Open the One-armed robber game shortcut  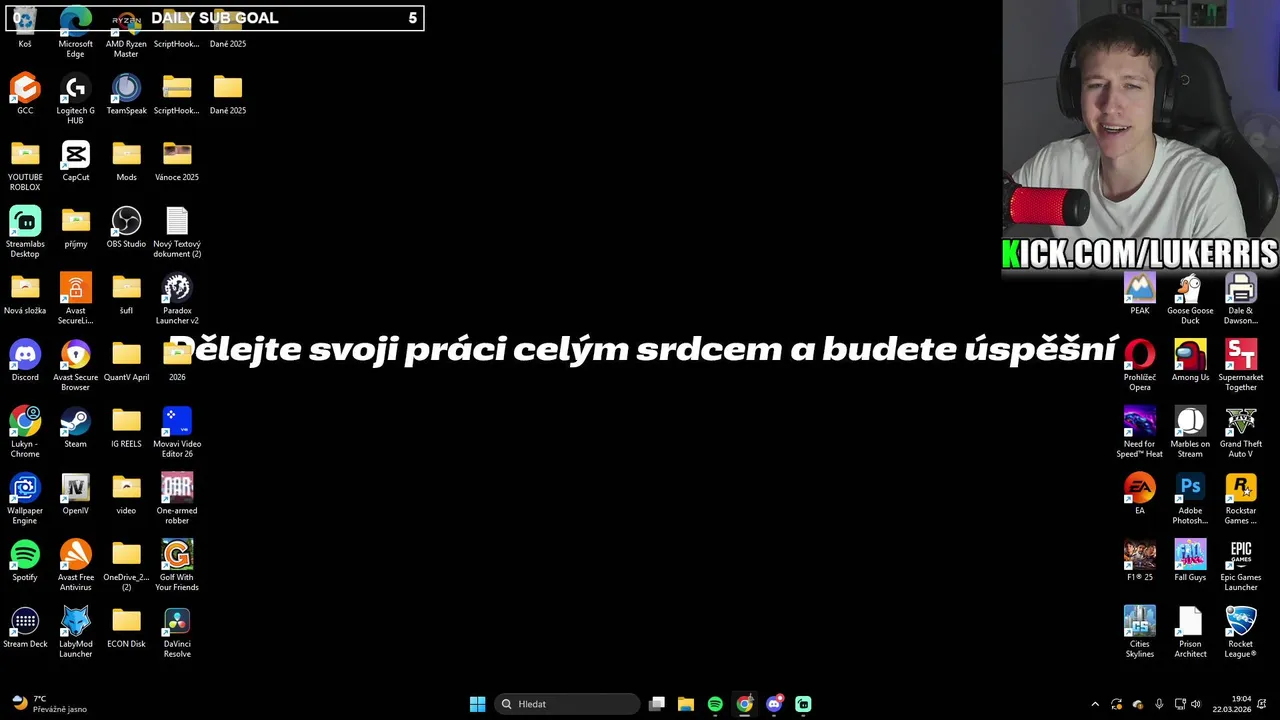(177, 499)
